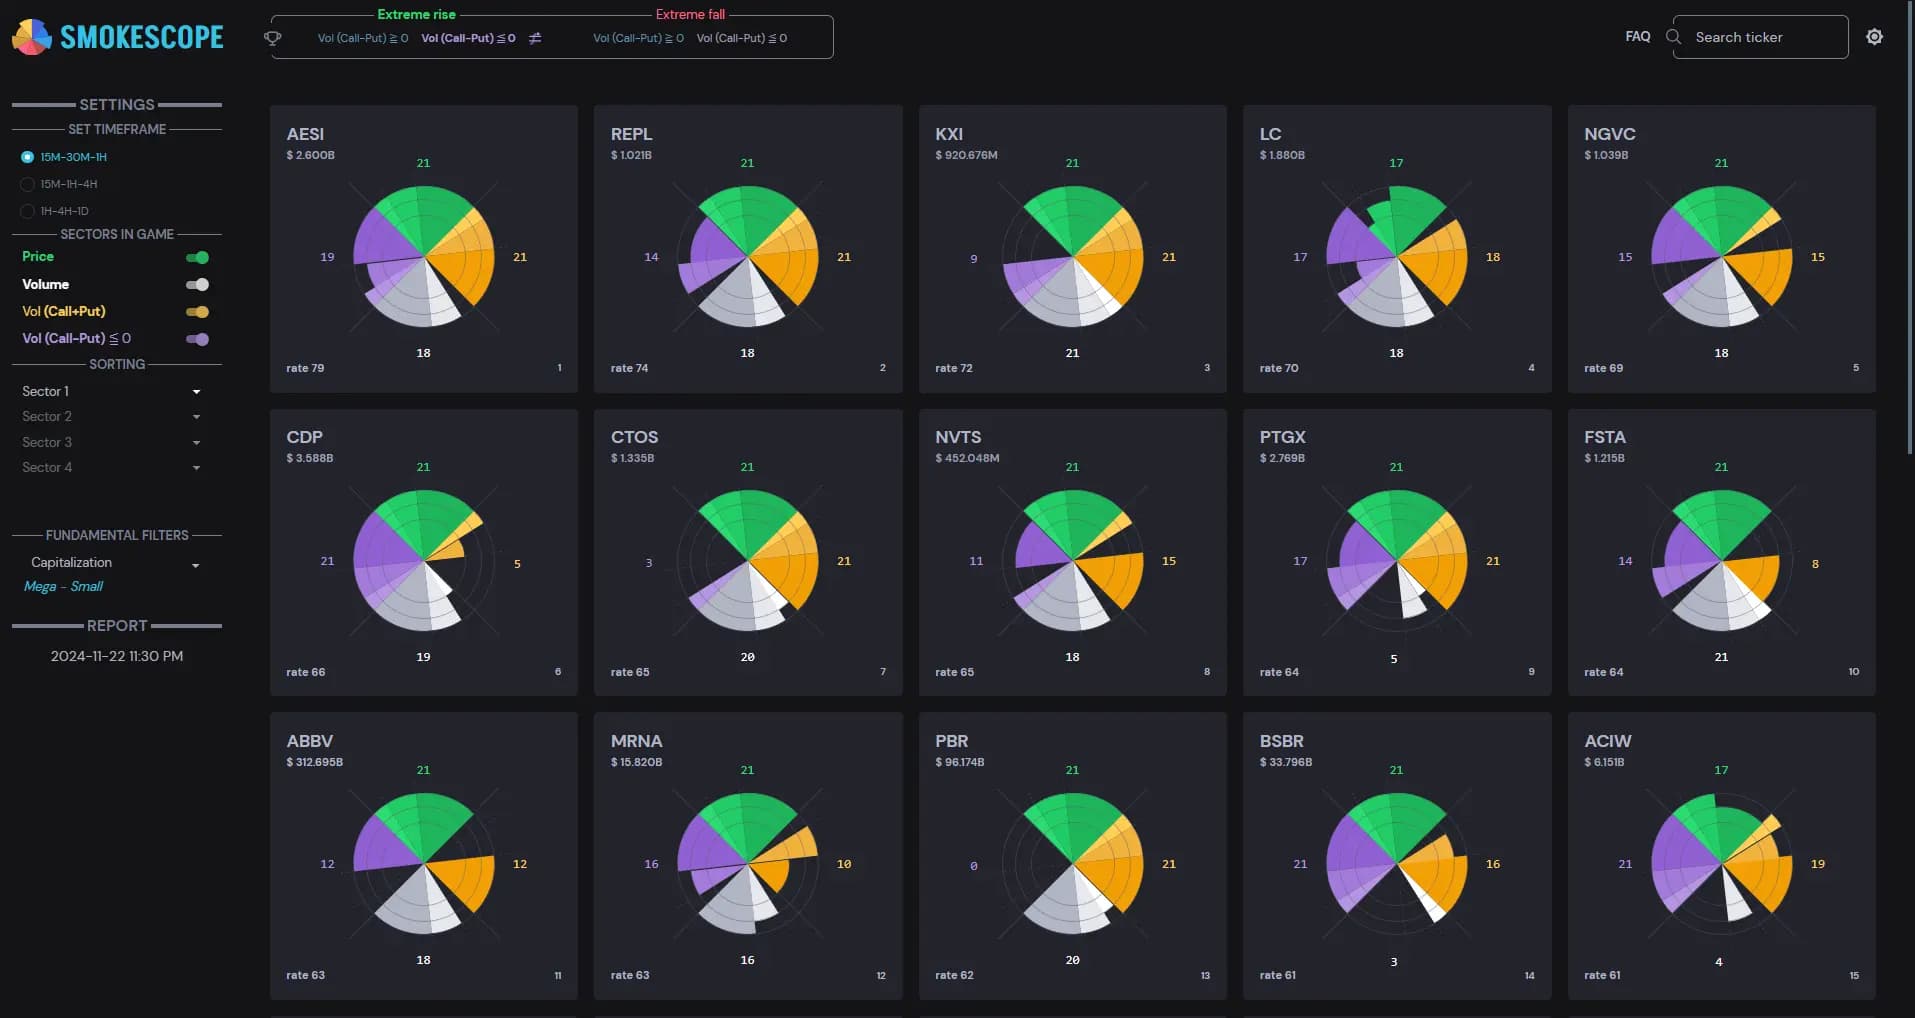
Task: Click the rate 62 label on PBR card
Action: [x=954, y=975]
